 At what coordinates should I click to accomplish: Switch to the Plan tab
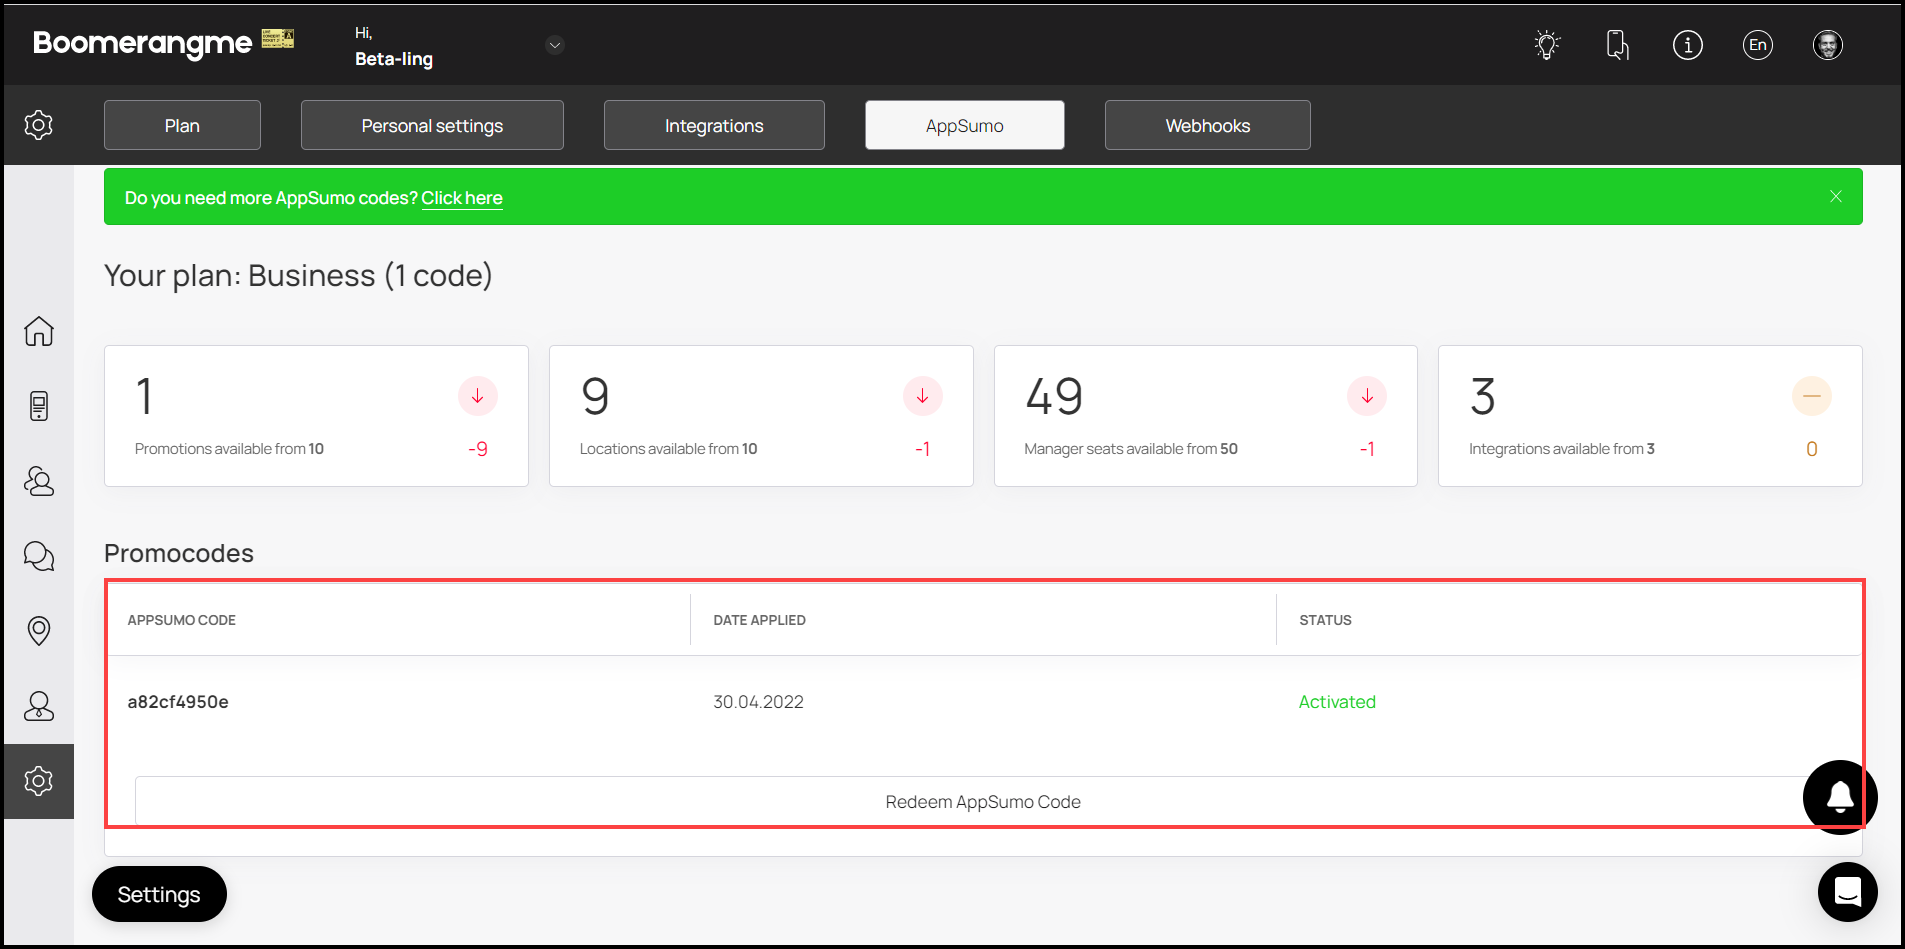point(182,125)
